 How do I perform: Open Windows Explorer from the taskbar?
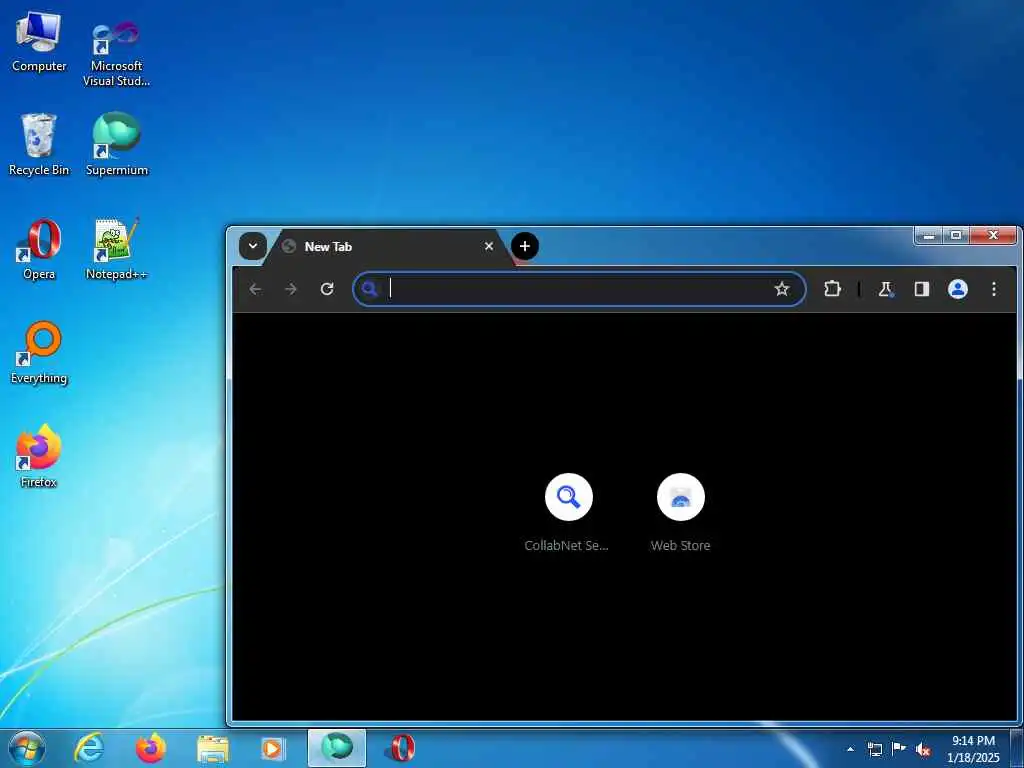click(213, 748)
